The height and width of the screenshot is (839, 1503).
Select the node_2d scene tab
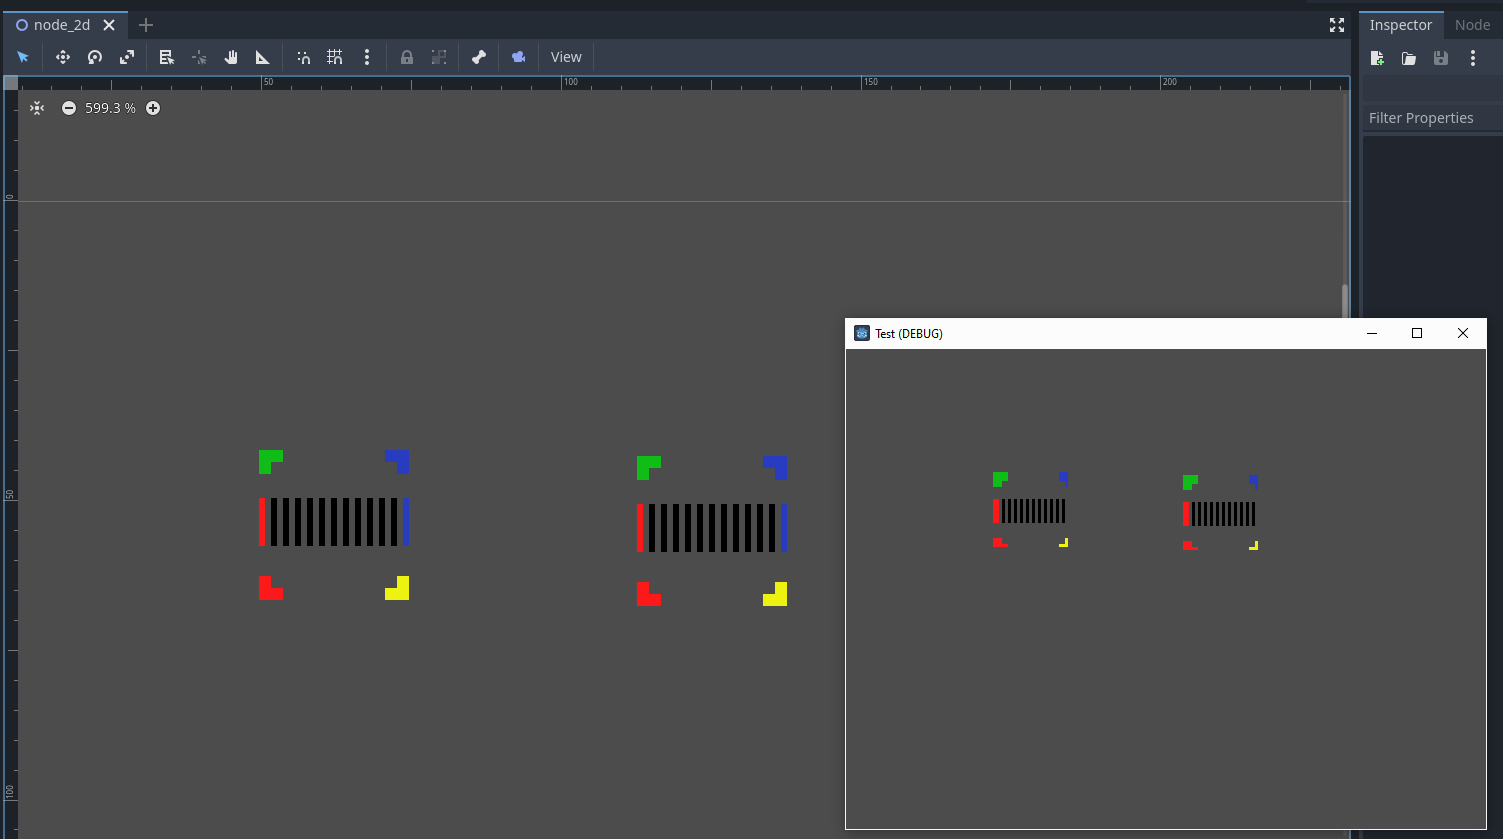coord(60,24)
